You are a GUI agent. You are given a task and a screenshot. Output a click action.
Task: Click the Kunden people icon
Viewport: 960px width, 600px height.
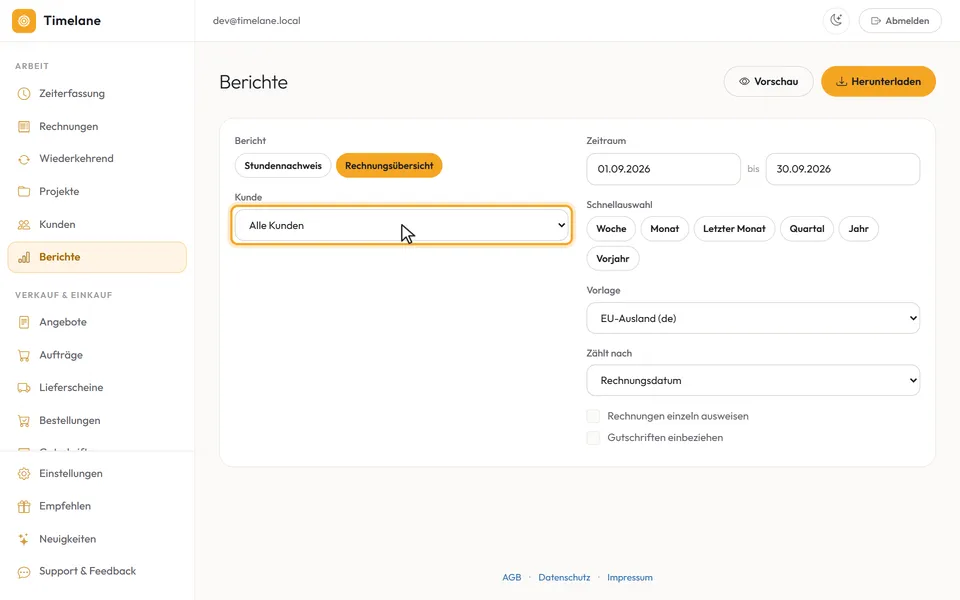[x=24, y=225]
